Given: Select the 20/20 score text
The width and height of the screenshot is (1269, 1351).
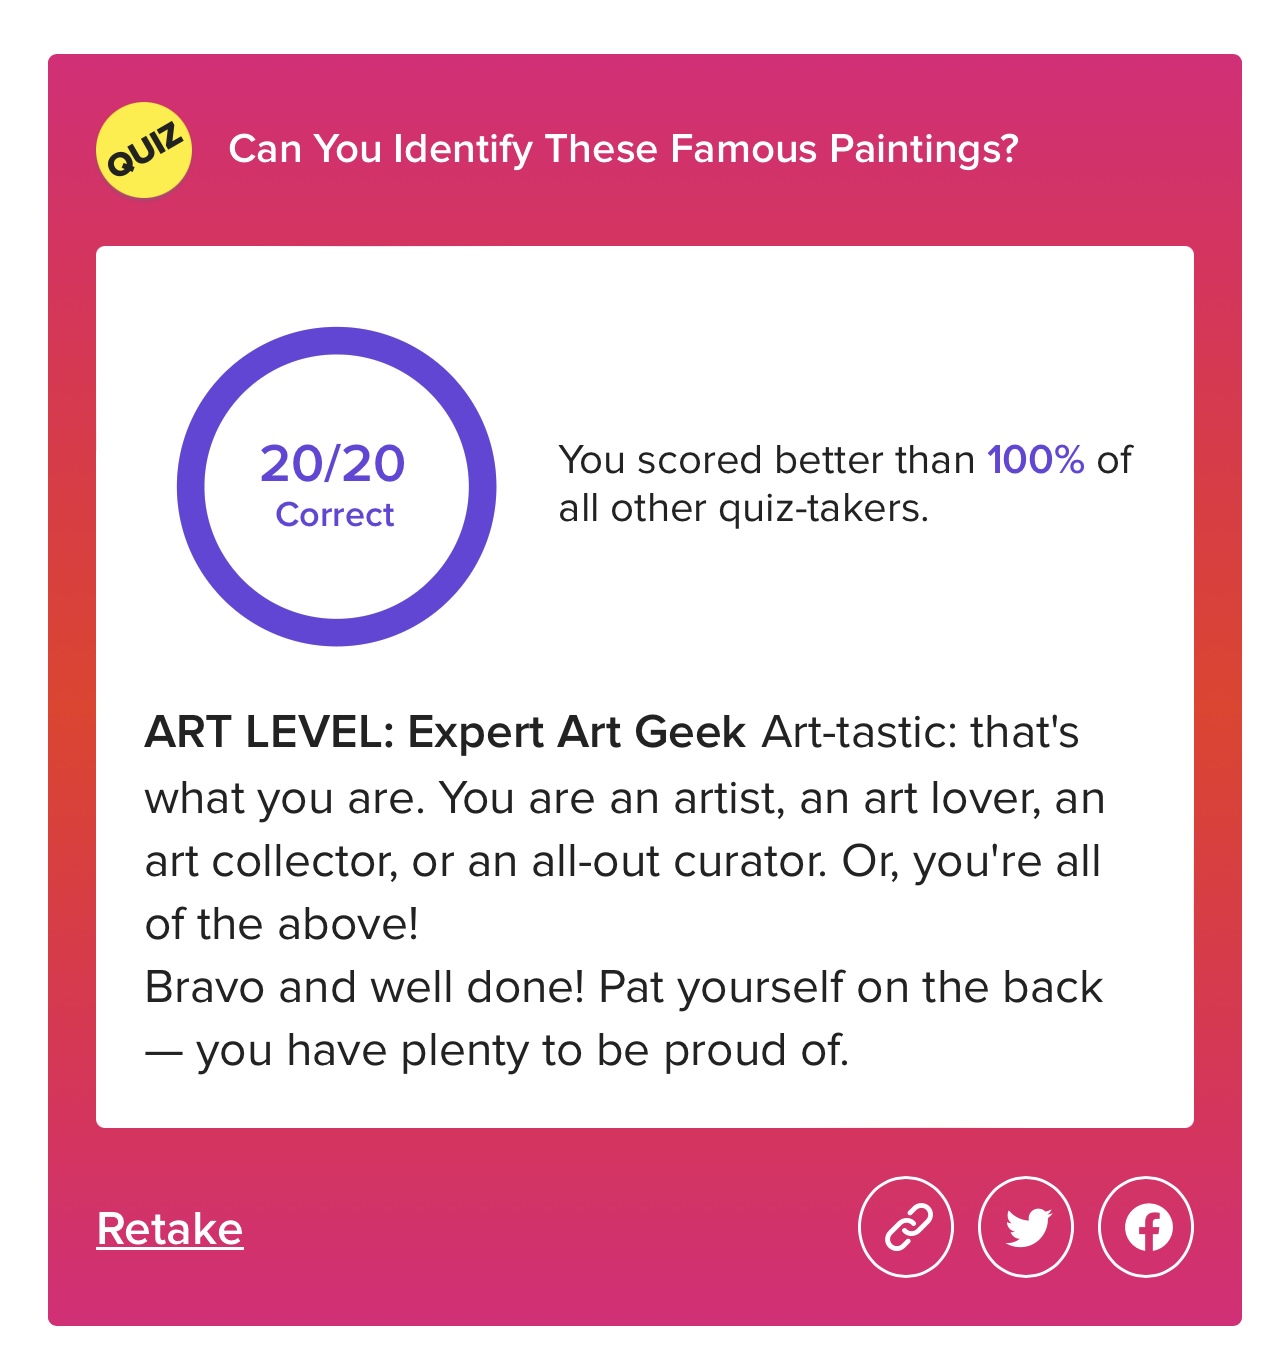Looking at the screenshot, I should 333,464.
